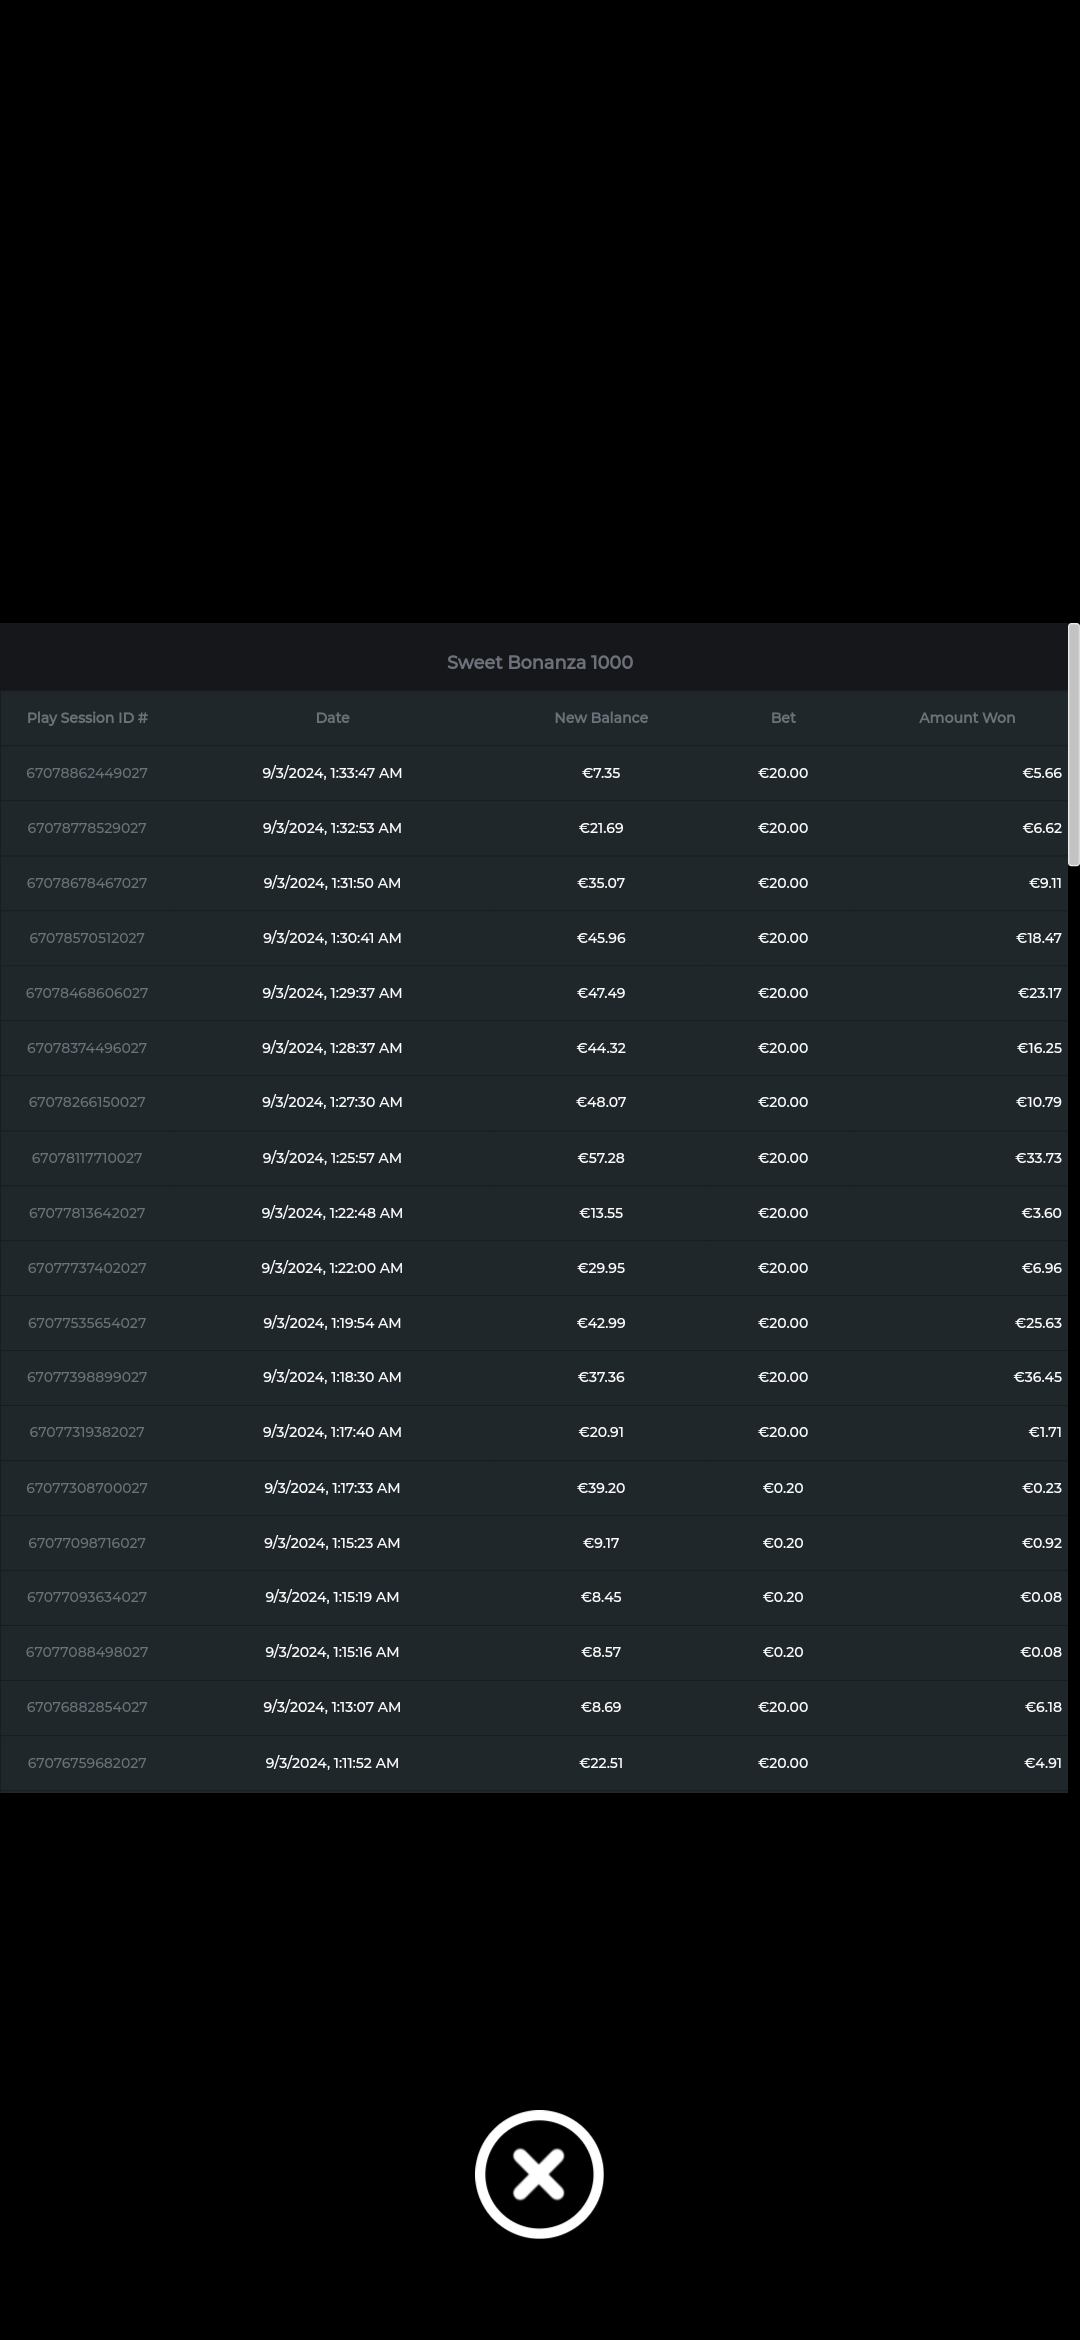The height and width of the screenshot is (2340, 1080).
Task: Click the Bet column header
Action: click(x=783, y=718)
